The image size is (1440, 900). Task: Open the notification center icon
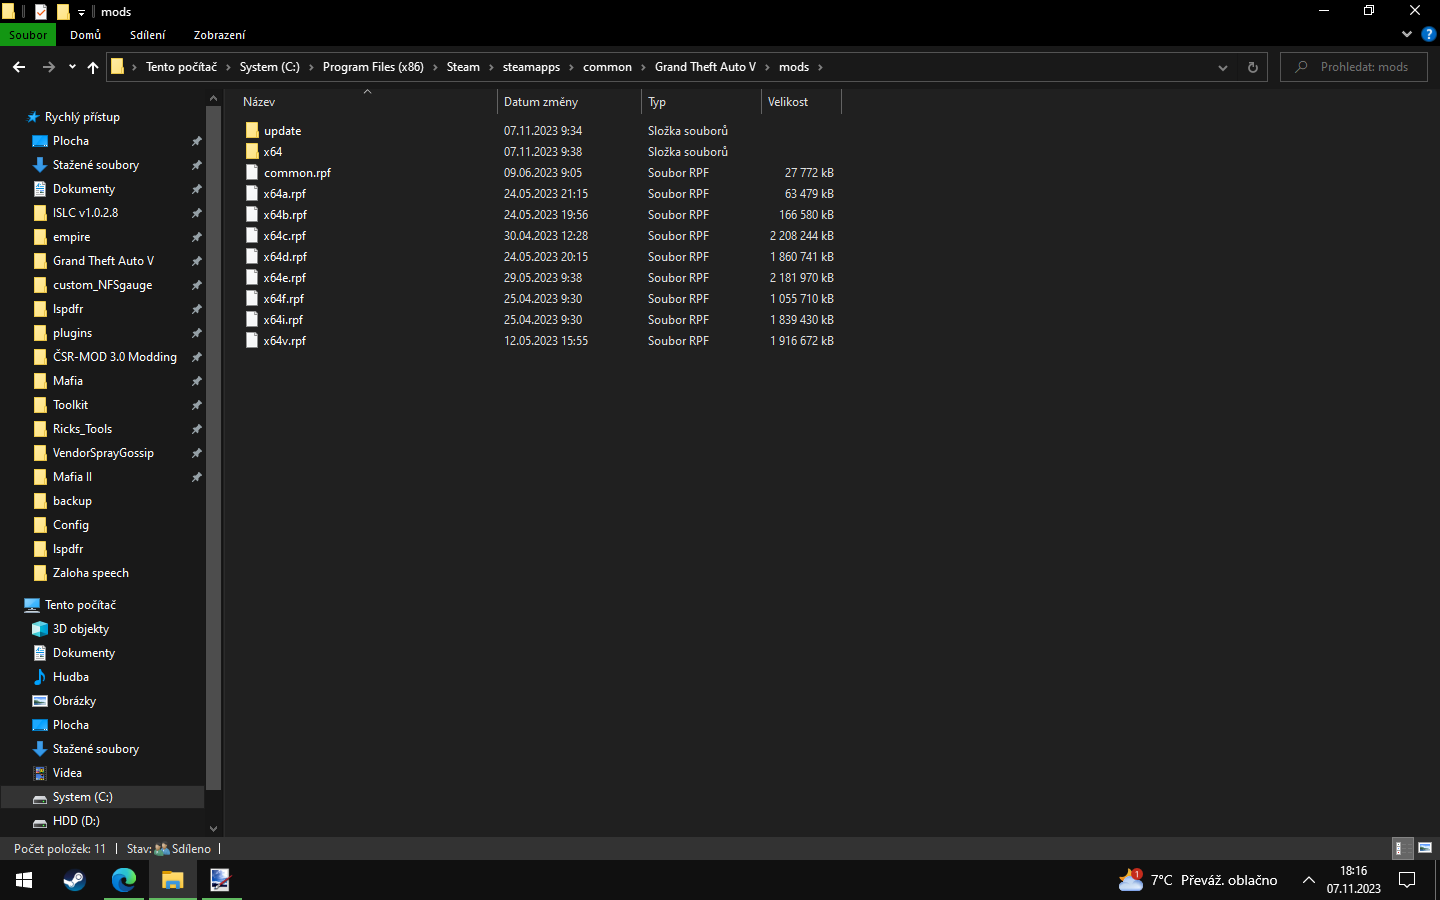[1407, 880]
